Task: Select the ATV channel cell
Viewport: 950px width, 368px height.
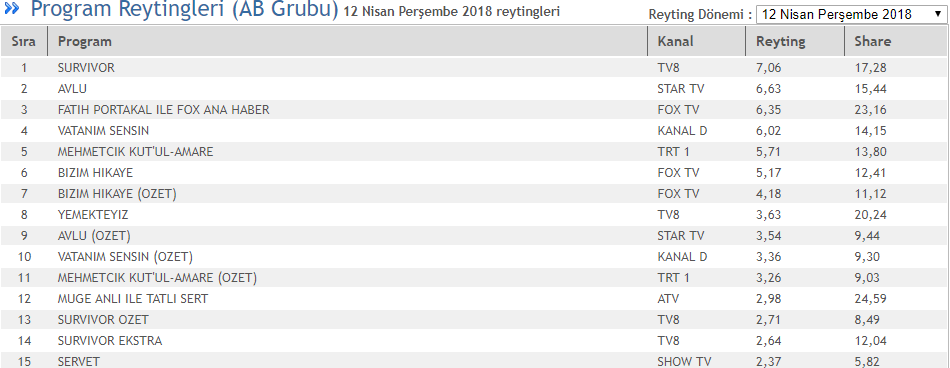Action: 668,298
